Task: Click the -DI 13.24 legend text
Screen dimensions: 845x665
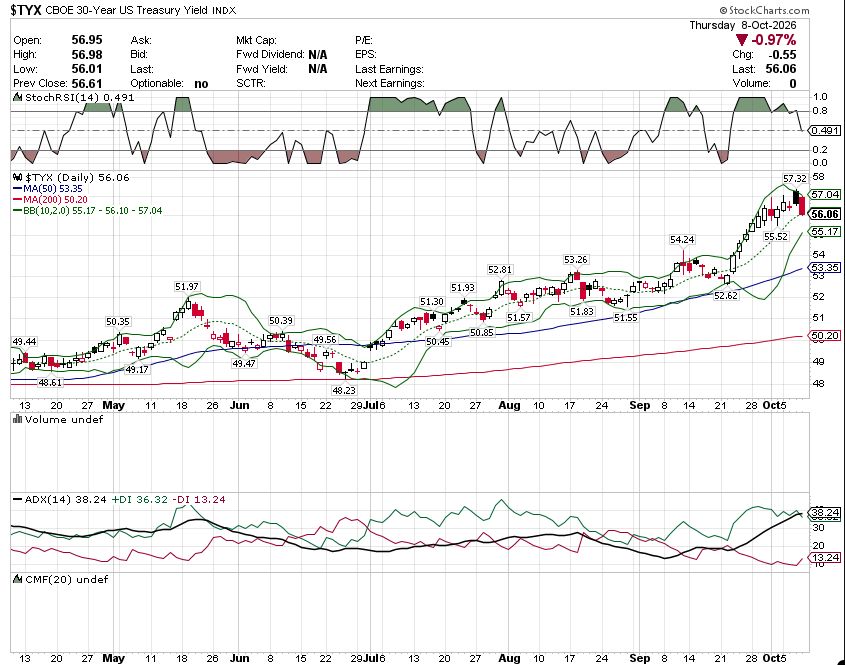Action: tap(199, 500)
